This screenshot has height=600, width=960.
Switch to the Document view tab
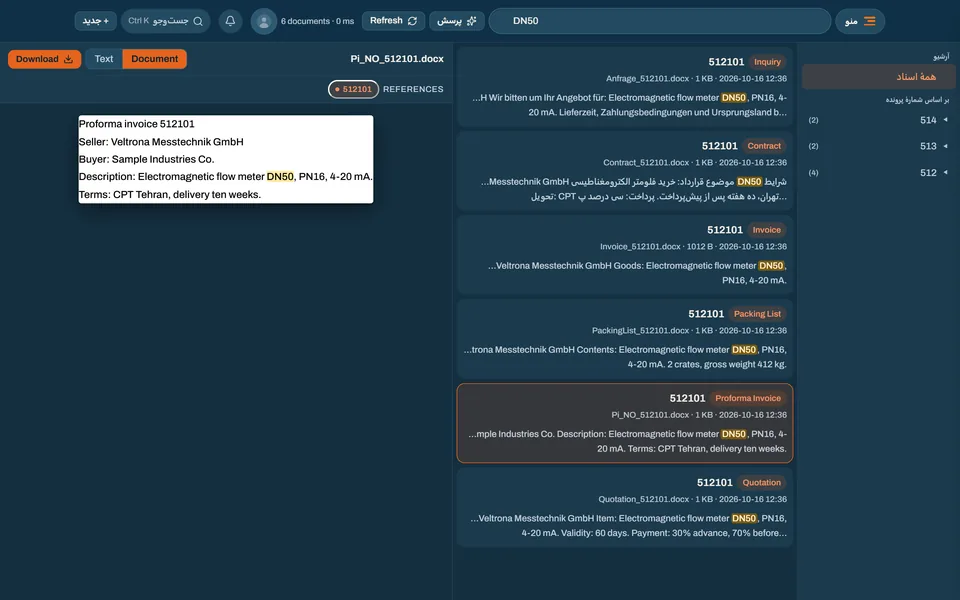click(154, 59)
